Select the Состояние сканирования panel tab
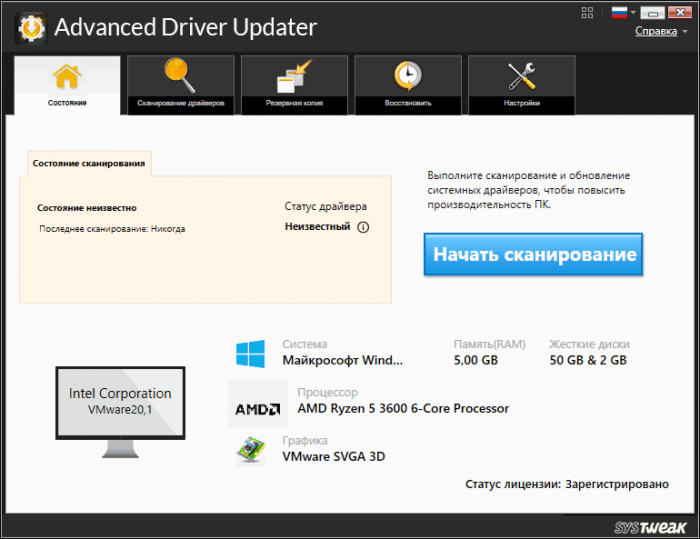This screenshot has width=700, height=539. (89, 163)
